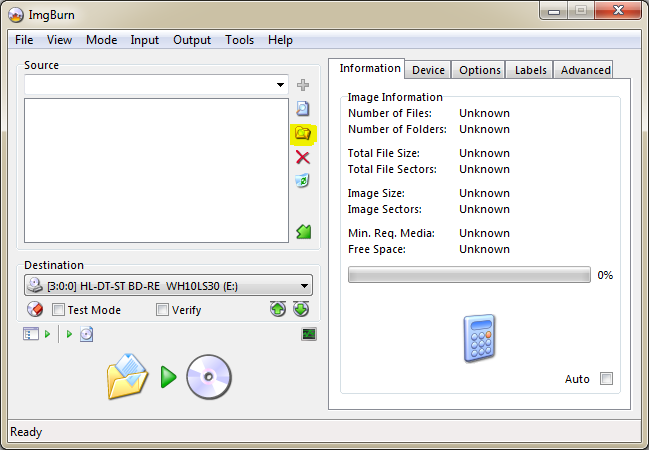
Task: Click the Number of Folders label
Action: coord(397,129)
